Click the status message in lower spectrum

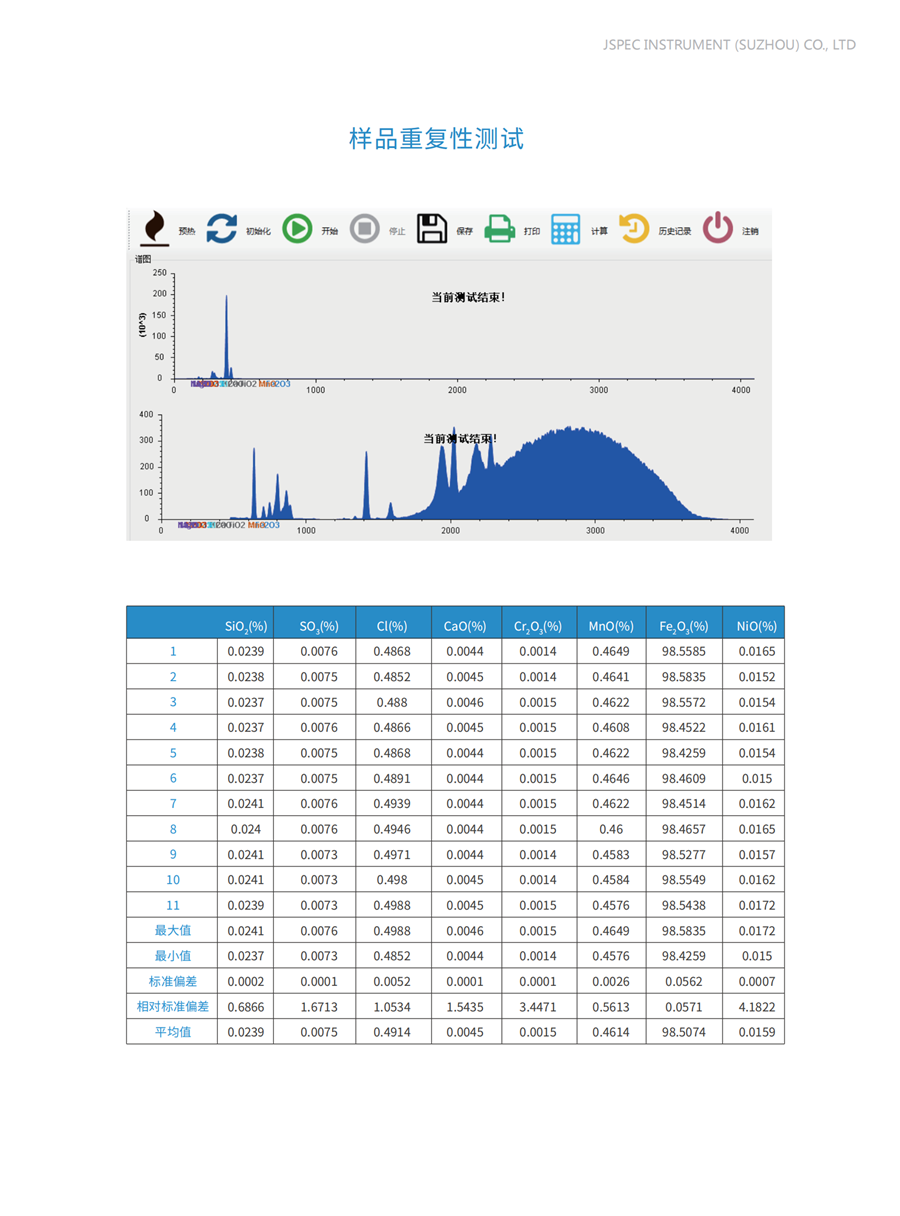[460, 439]
